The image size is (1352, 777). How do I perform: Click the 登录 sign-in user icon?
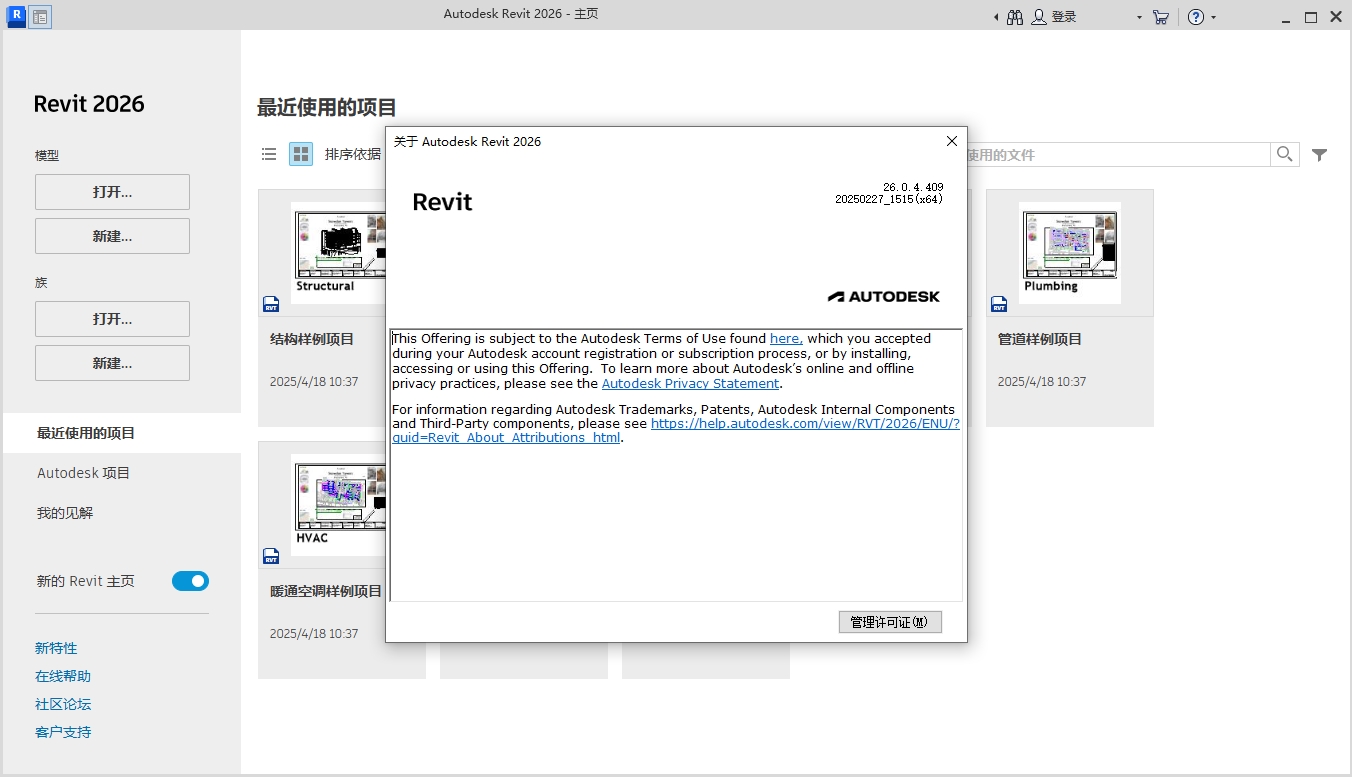tap(1039, 17)
